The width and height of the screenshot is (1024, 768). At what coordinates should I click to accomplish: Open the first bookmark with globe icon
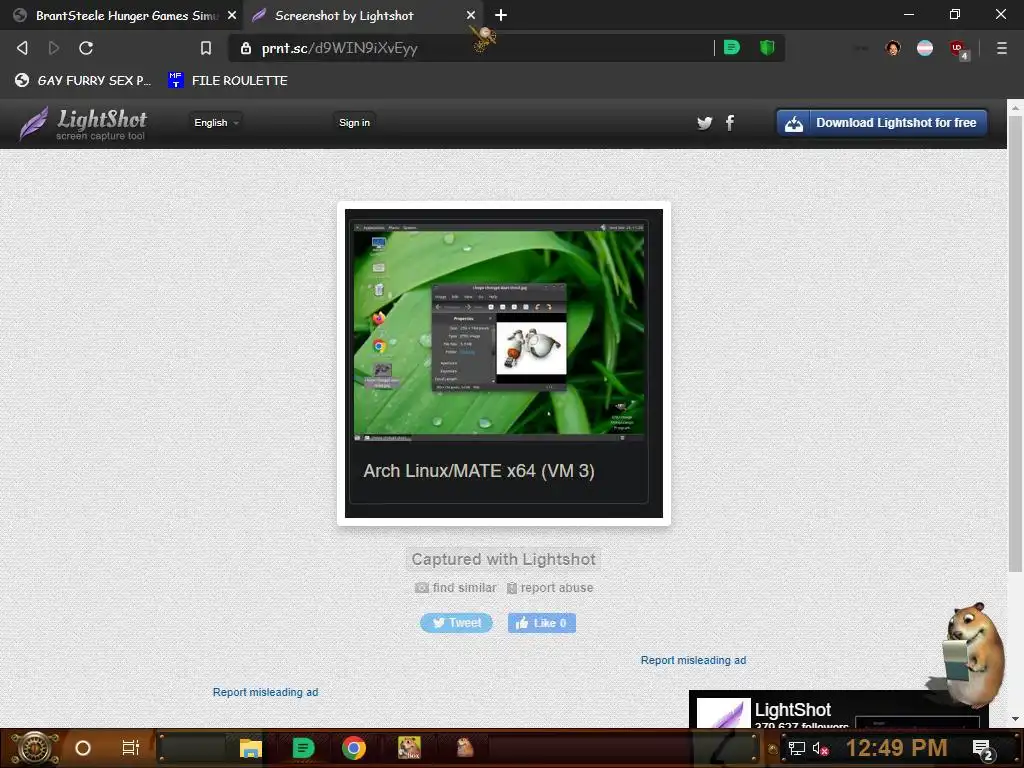tap(83, 80)
